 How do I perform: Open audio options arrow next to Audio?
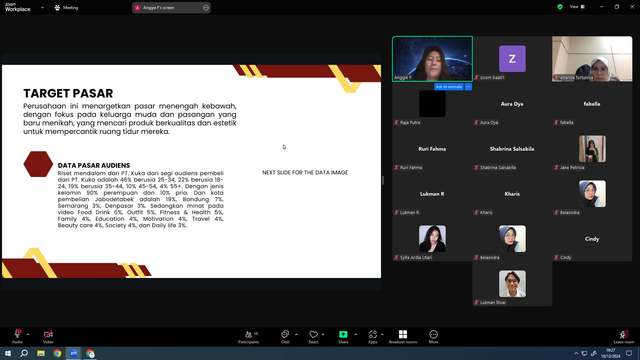click(28, 334)
